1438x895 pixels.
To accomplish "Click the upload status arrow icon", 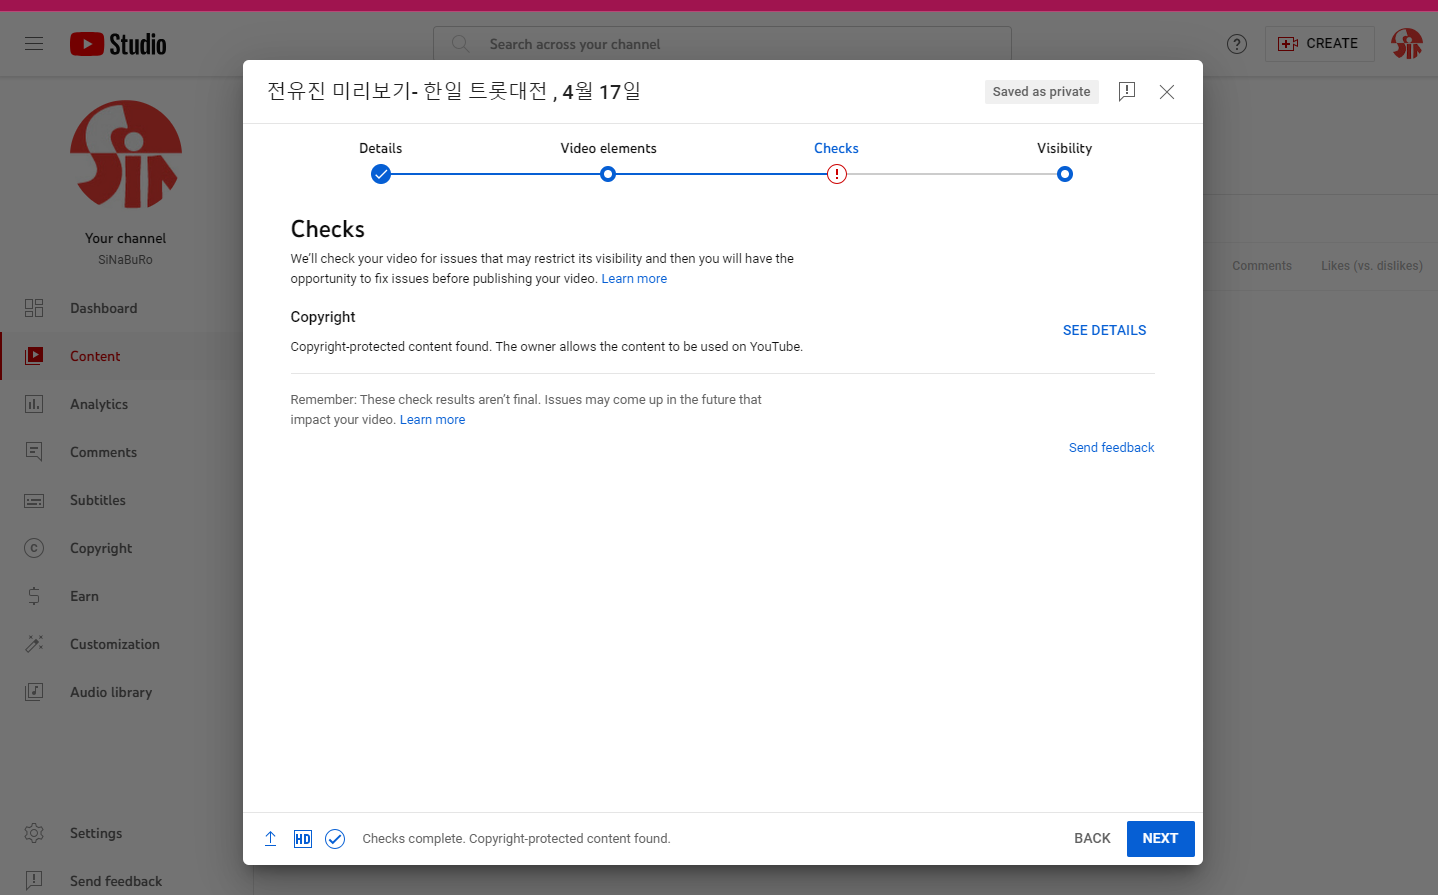I will 270,839.
